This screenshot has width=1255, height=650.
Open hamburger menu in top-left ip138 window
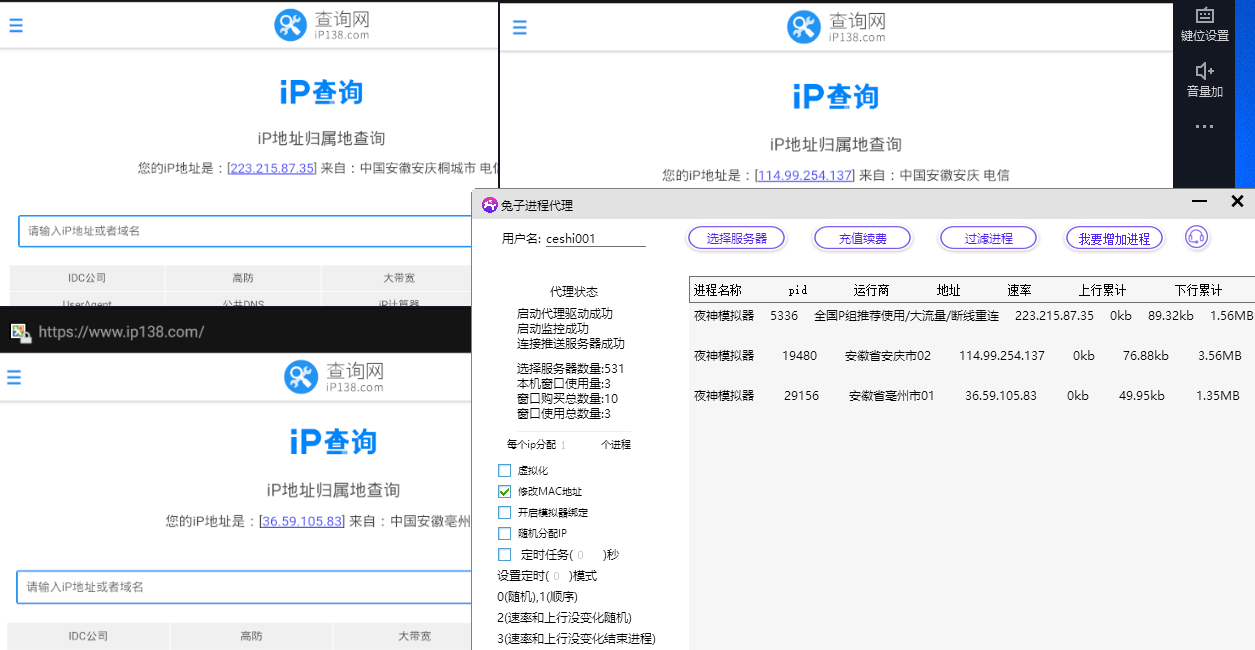click(16, 26)
